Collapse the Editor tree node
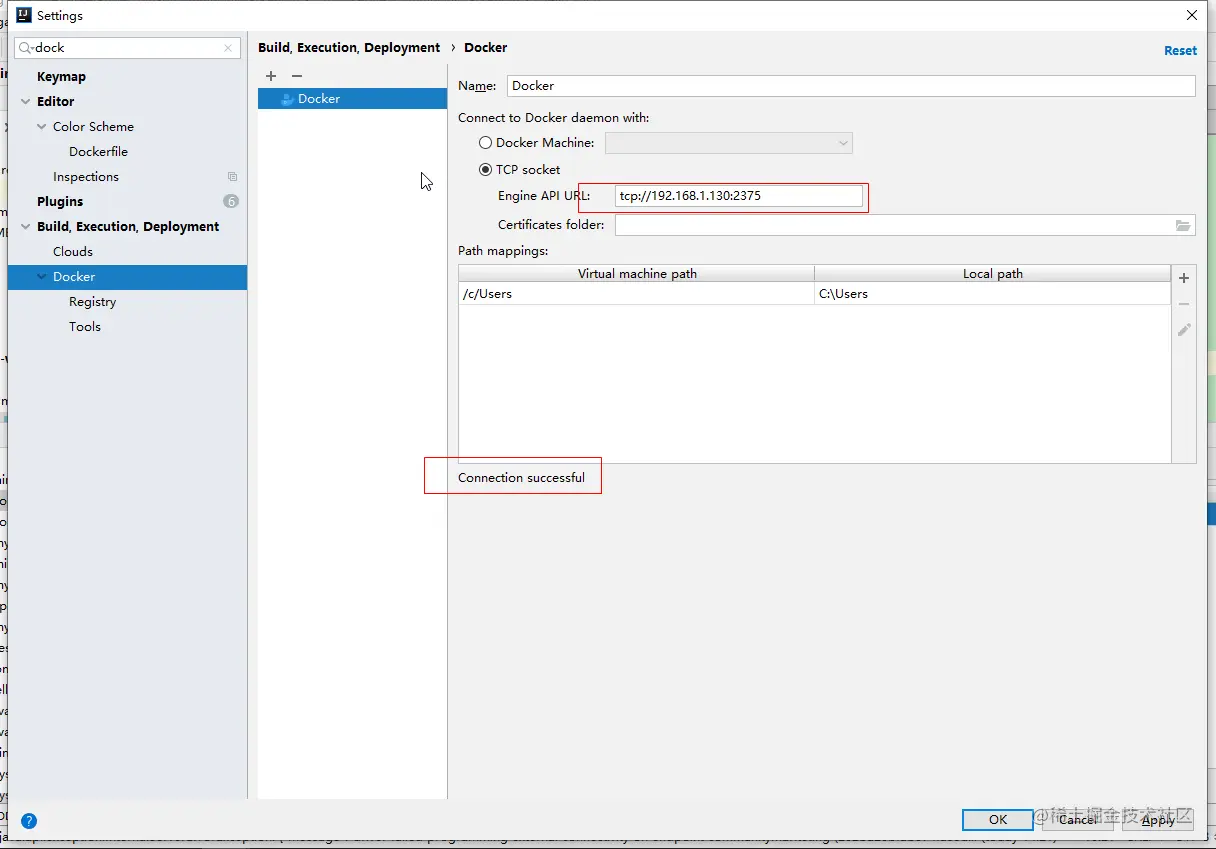This screenshot has height=849, width=1216. point(26,102)
